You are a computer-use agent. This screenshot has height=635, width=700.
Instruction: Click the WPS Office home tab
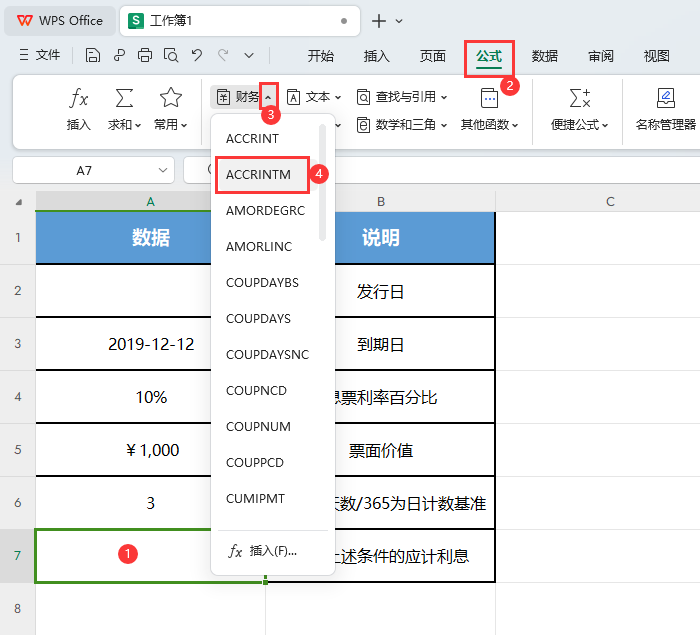tap(60, 21)
